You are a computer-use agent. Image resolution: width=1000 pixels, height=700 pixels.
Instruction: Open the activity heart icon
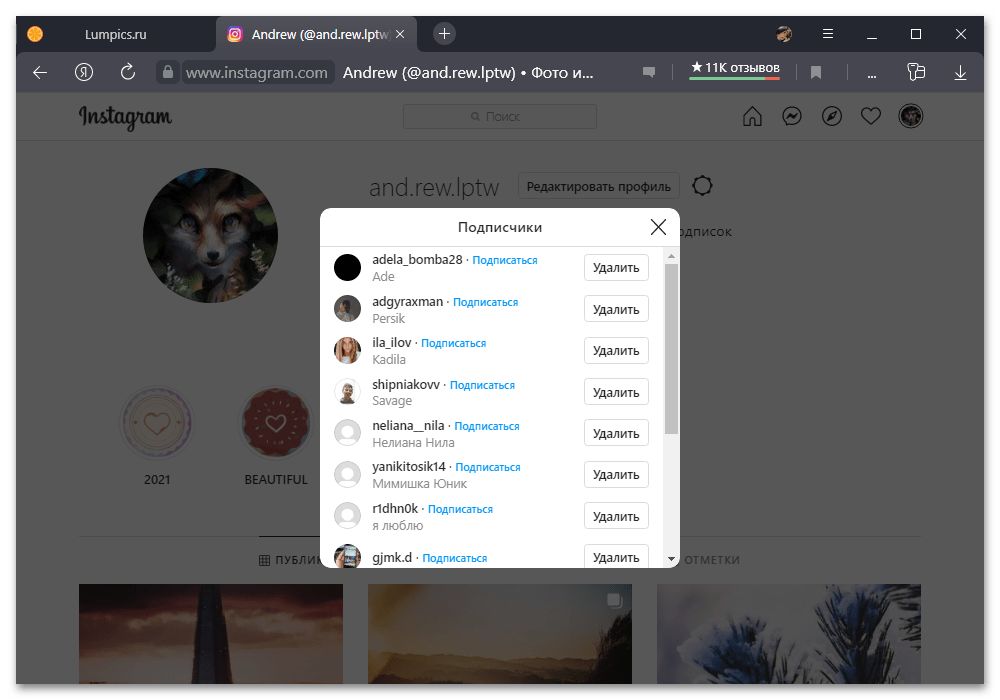(871, 117)
